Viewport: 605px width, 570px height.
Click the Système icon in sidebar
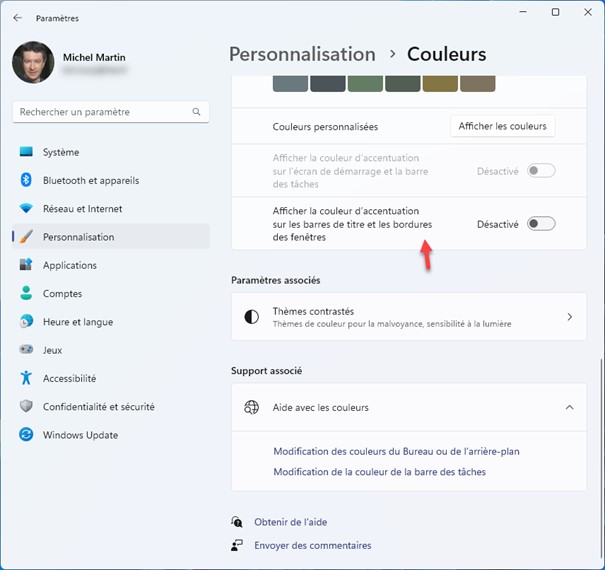point(26,152)
